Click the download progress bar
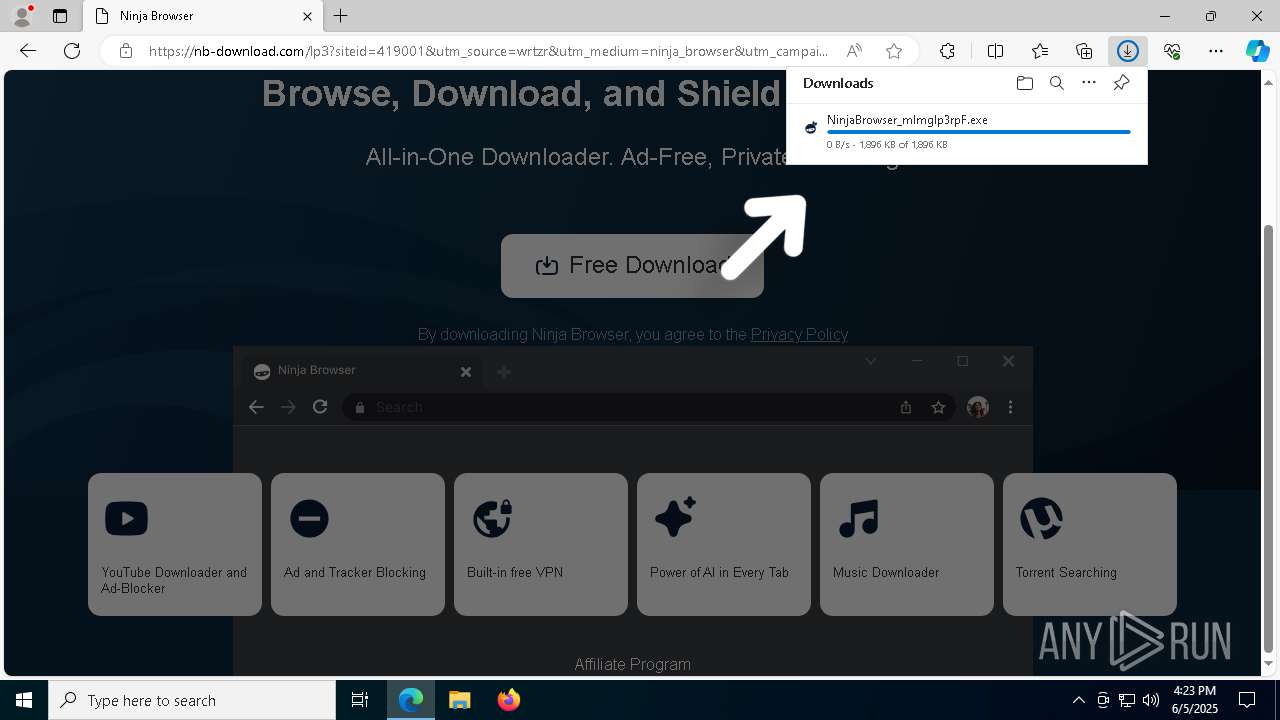1280x720 pixels. pyautogui.click(x=978, y=132)
